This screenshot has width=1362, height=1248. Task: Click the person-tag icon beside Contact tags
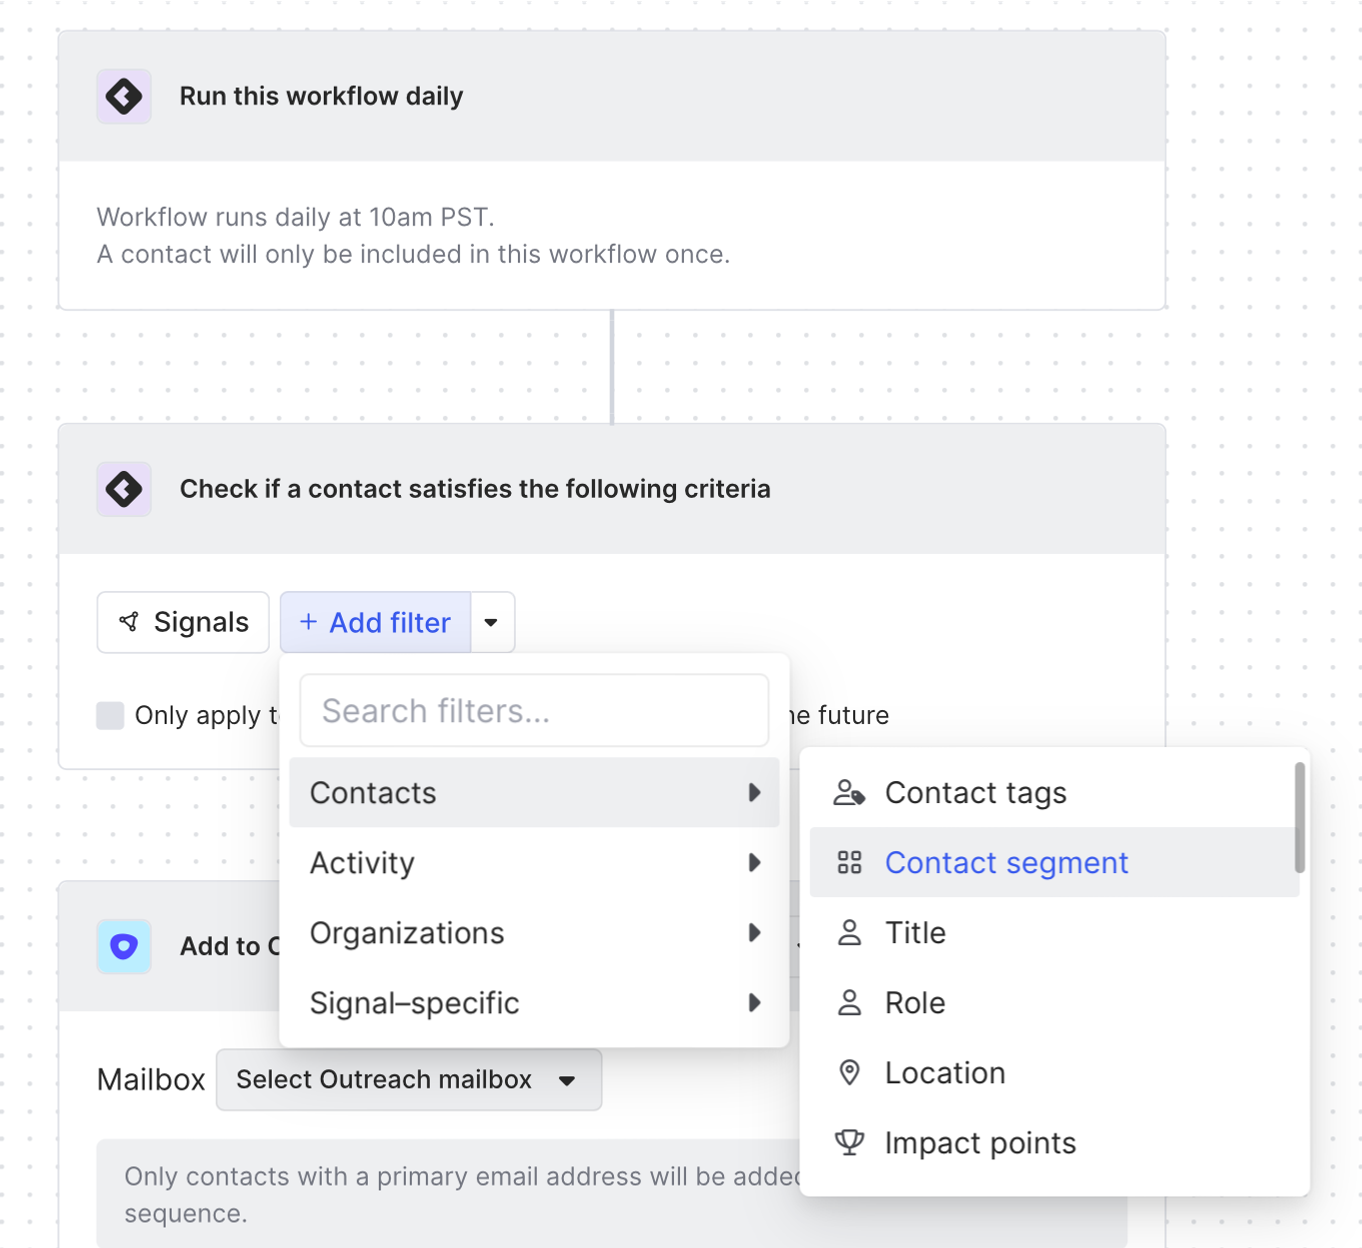[x=849, y=792]
